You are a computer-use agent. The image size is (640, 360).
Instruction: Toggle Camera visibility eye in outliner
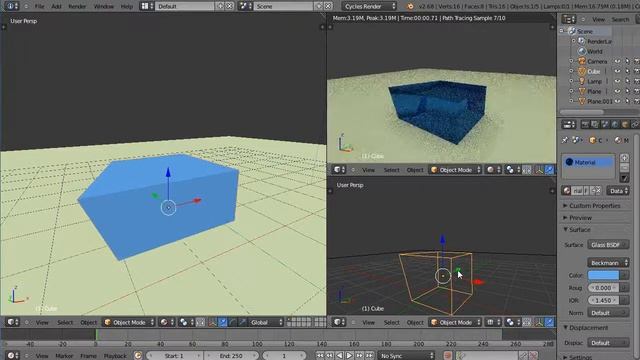617,61
